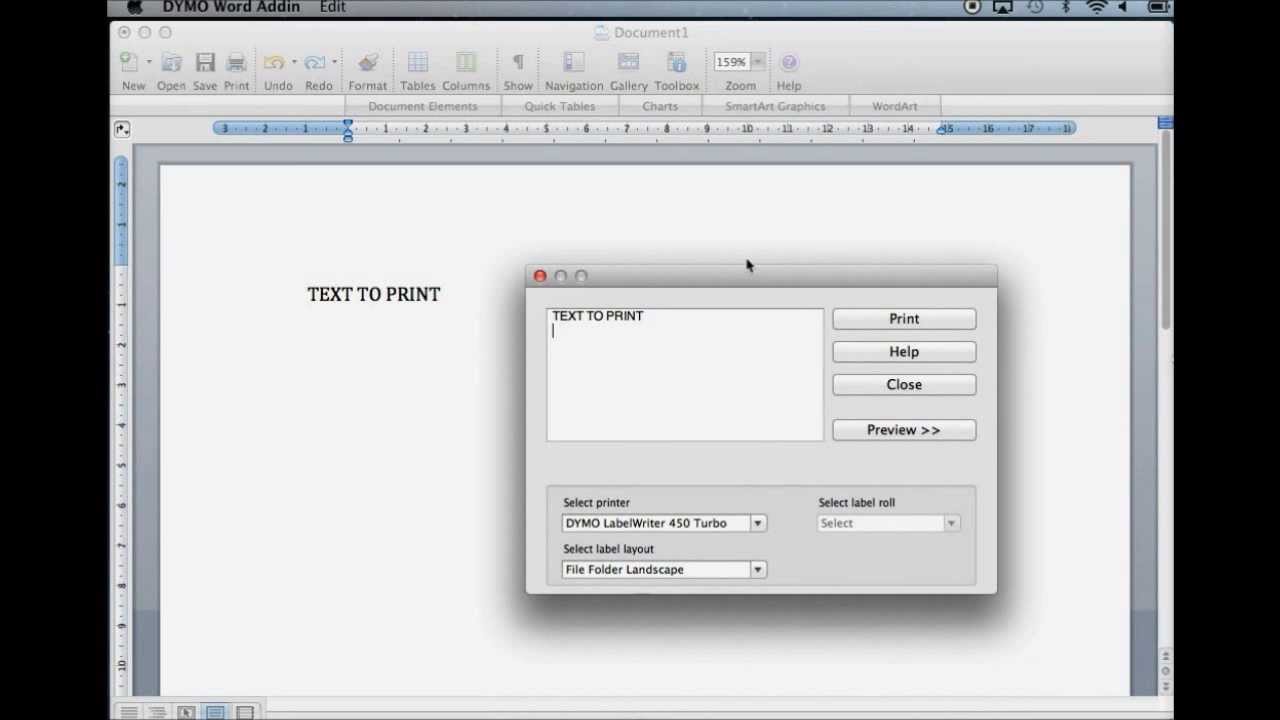The image size is (1280, 720).
Task: Click the Help button in DYMO dialog
Action: pos(904,352)
